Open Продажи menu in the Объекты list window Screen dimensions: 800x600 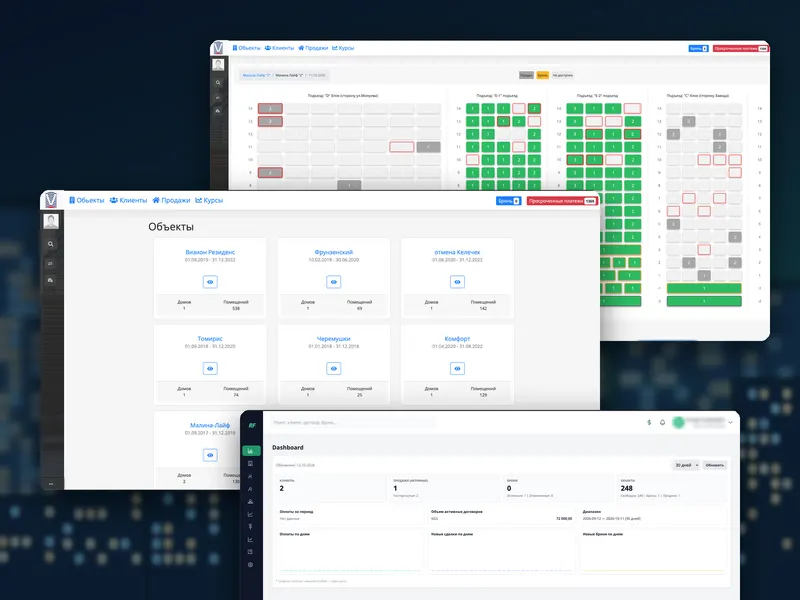171,201
